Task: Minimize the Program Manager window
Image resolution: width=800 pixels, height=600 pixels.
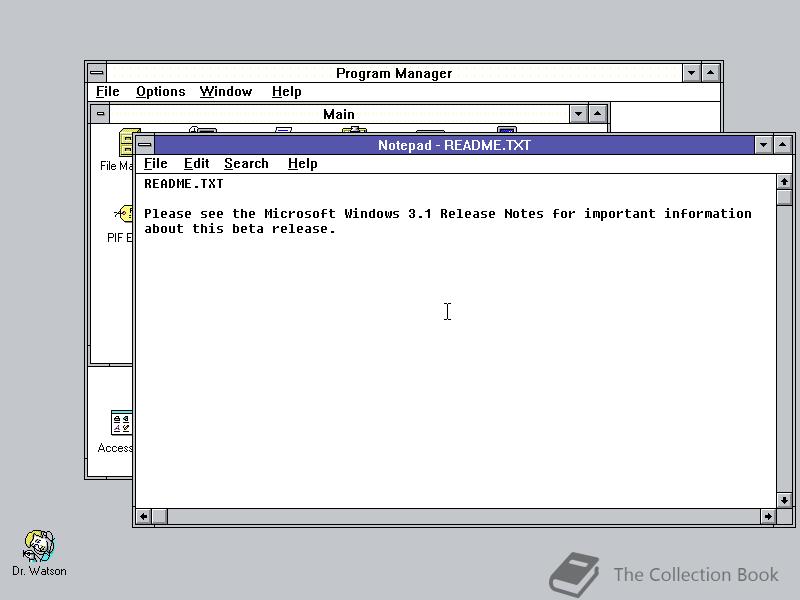Action: [x=691, y=73]
